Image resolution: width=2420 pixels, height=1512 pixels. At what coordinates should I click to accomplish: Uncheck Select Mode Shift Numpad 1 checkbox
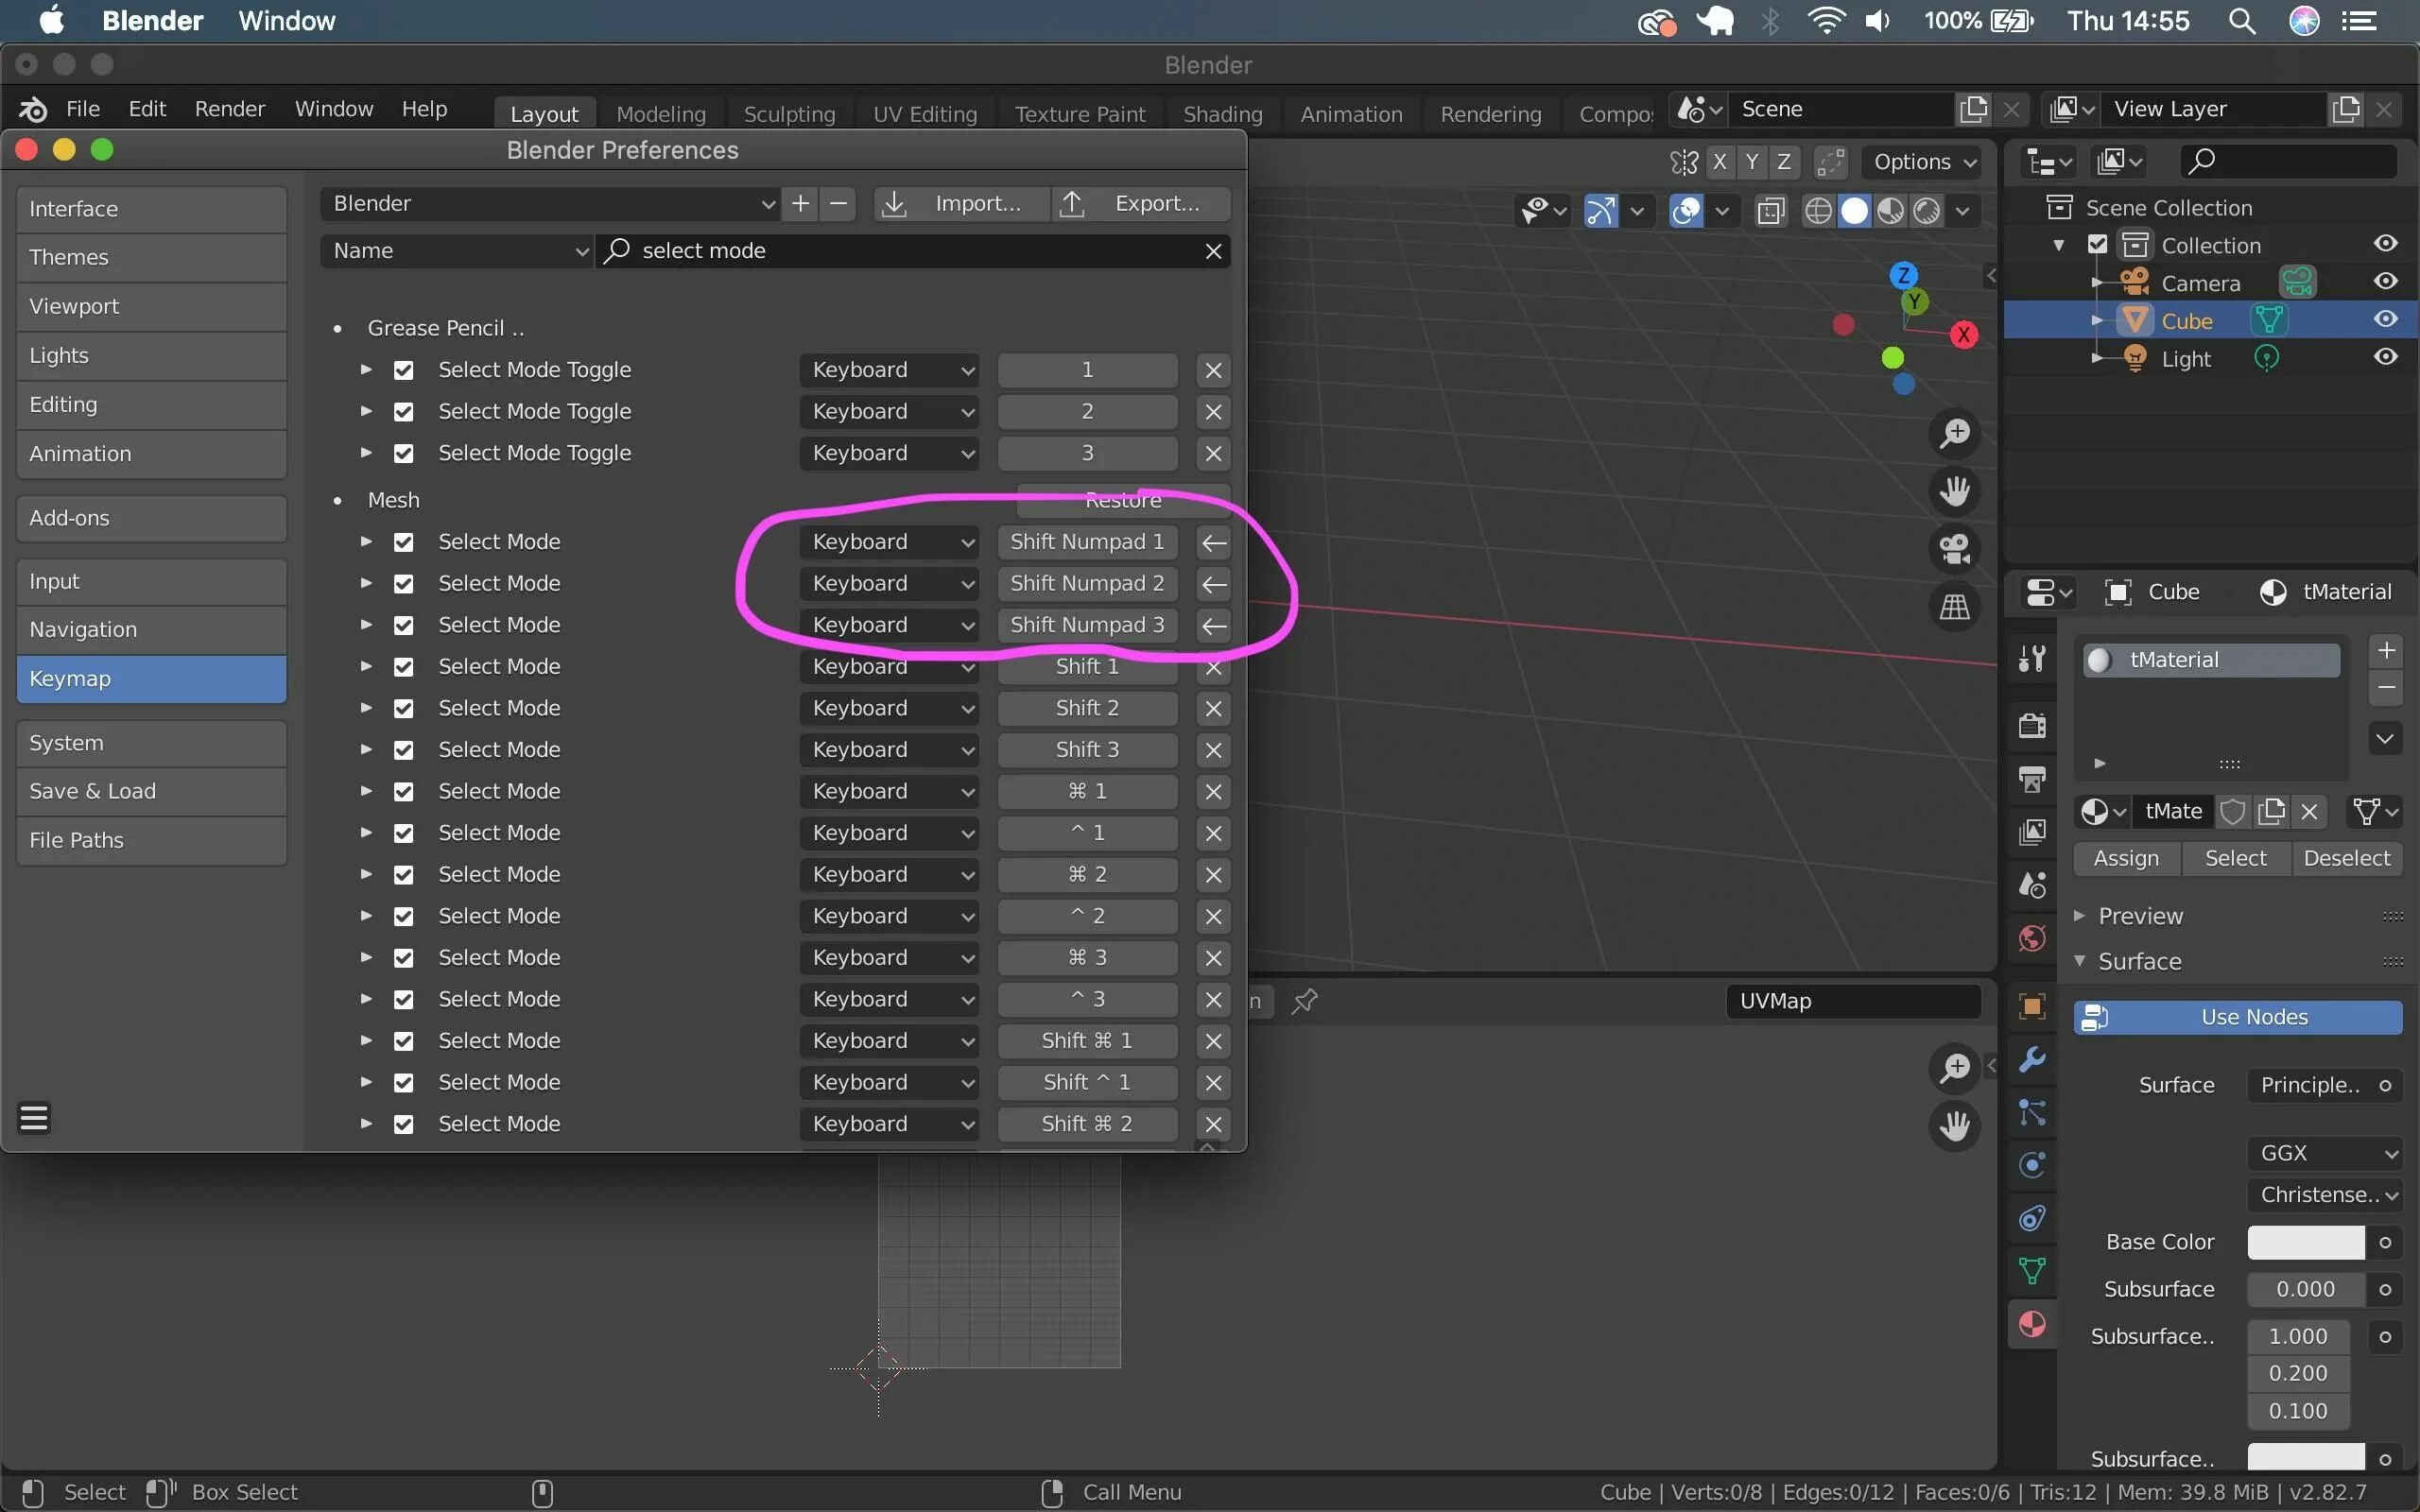tap(404, 542)
